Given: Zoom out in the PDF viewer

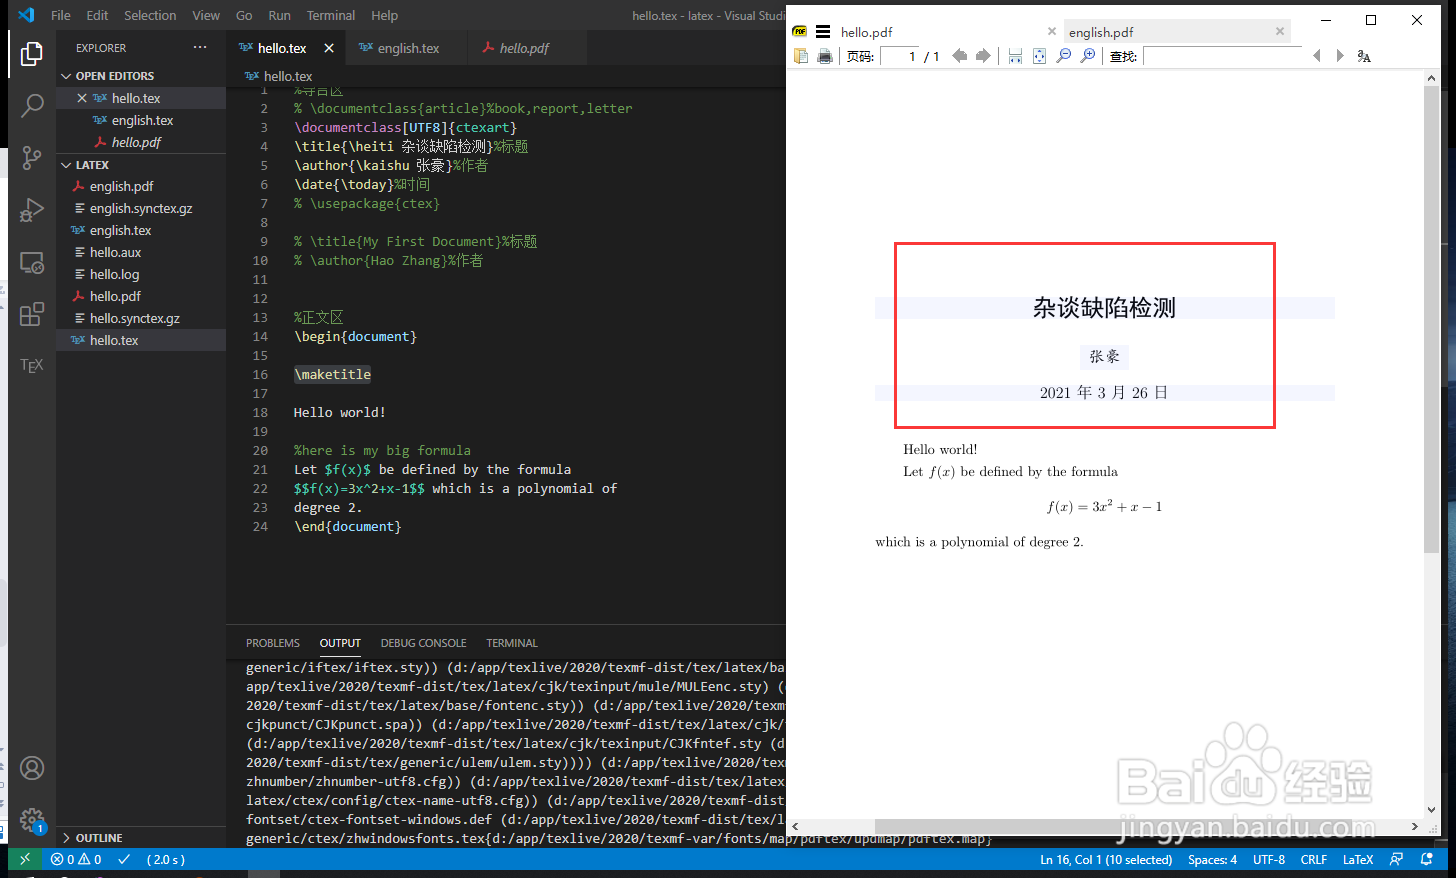Looking at the screenshot, I should pyautogui.click(x=1063, y=56).
